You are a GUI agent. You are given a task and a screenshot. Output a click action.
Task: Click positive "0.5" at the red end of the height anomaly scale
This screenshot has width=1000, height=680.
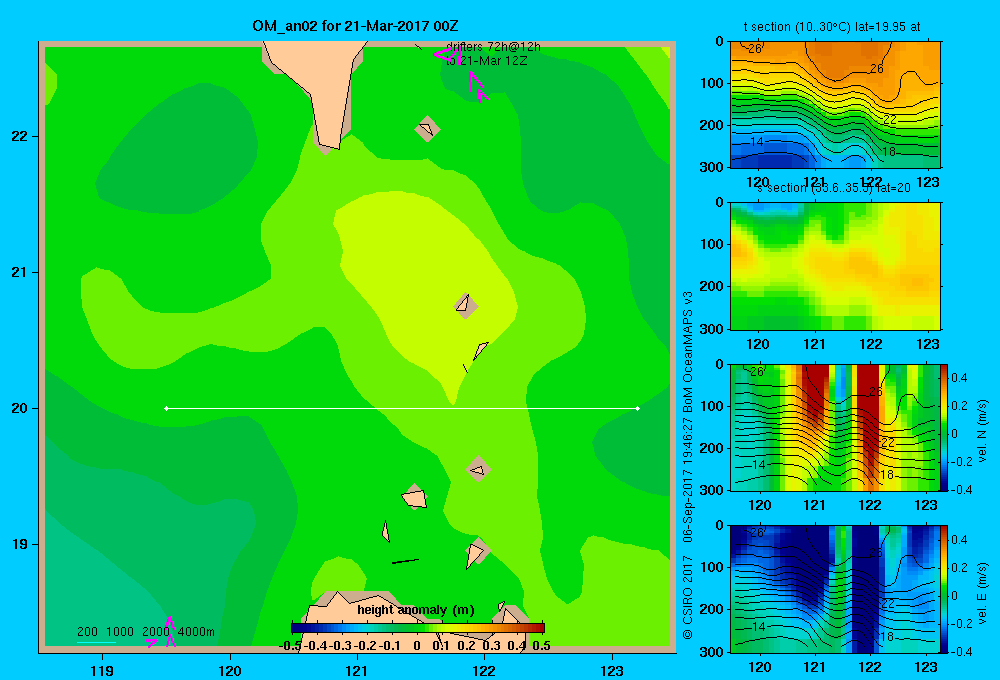pos(541,646)
